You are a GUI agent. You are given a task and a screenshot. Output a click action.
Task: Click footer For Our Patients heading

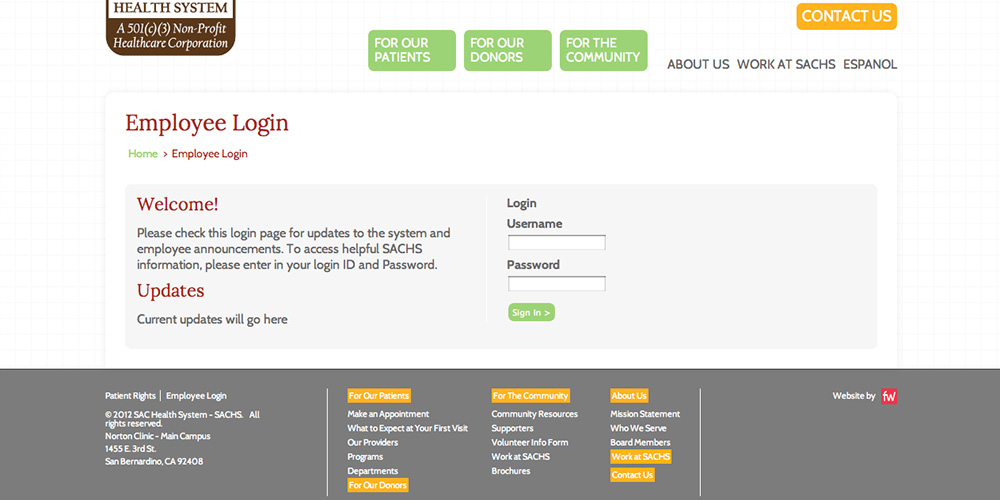(379, 396)
